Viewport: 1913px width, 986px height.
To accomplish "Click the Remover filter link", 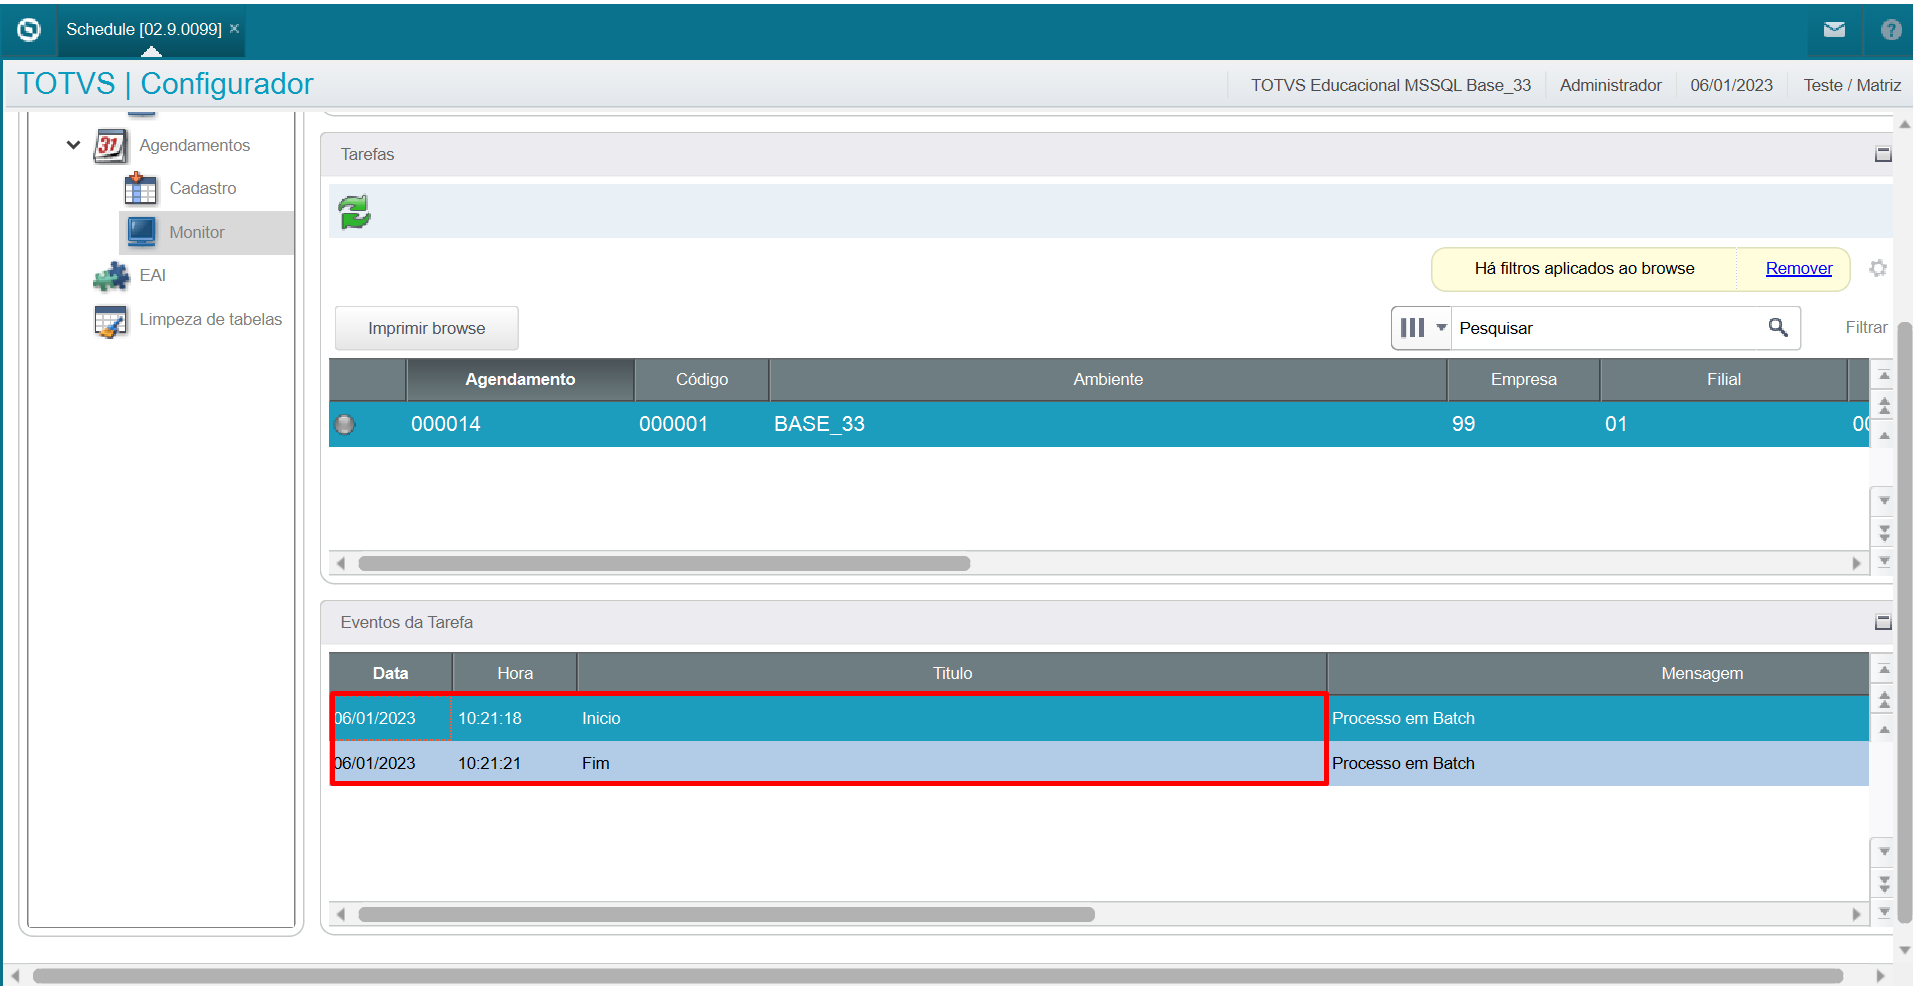I will (1799, 268).
